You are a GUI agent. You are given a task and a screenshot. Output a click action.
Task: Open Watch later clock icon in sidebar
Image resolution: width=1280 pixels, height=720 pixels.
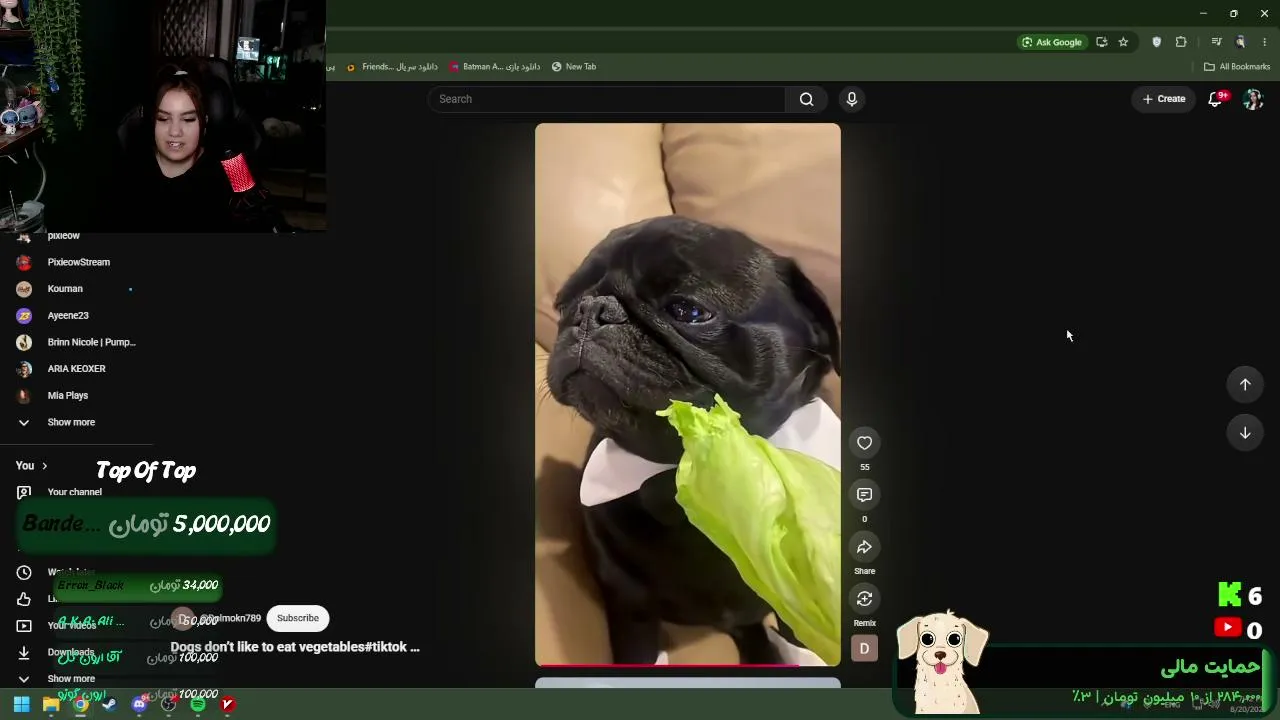[24, 573]
